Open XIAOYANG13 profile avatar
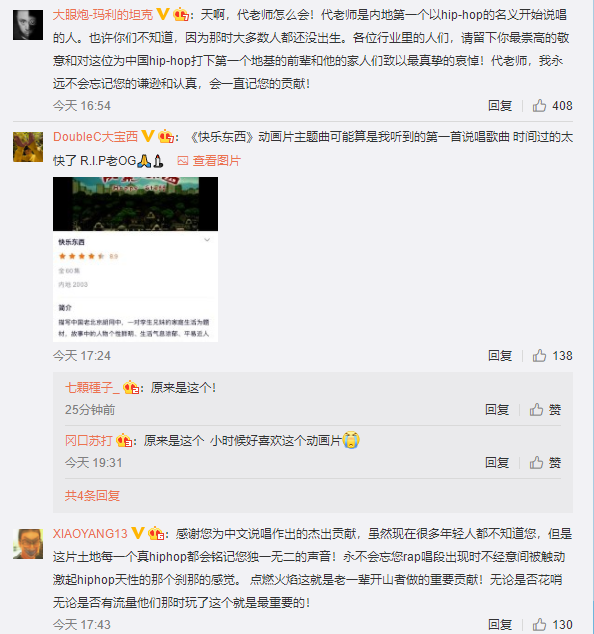The width and height of the screenshot is (594, 634). [x=28, y=544]
